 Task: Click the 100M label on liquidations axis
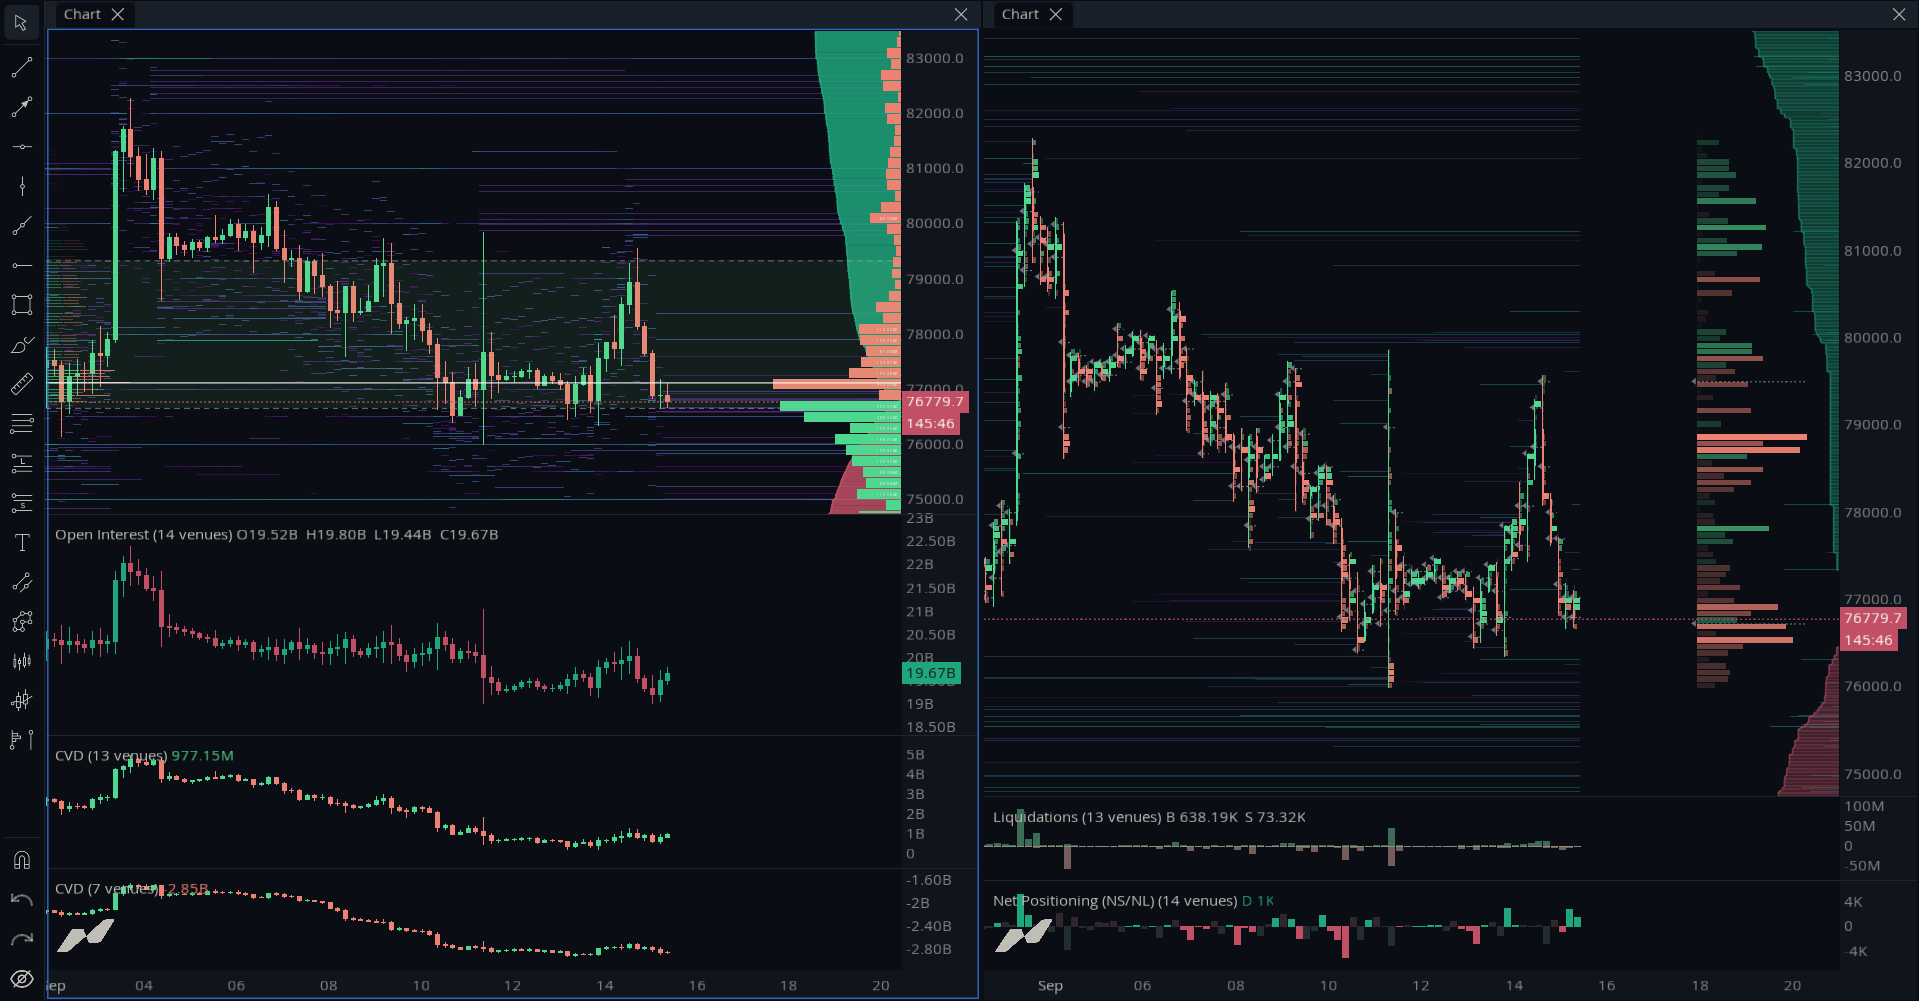tap(1864, 806)
